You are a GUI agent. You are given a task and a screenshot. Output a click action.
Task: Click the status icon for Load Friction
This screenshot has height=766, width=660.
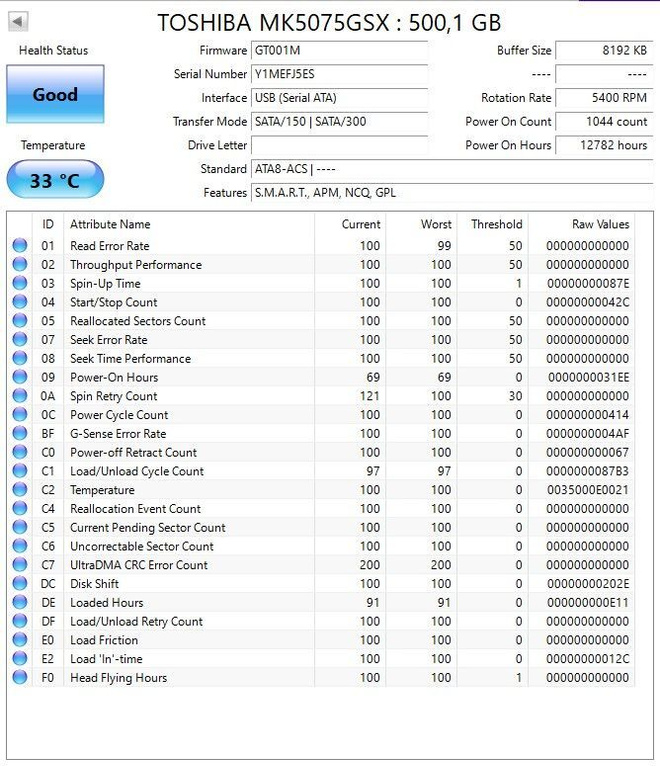(x=20, y=639)
